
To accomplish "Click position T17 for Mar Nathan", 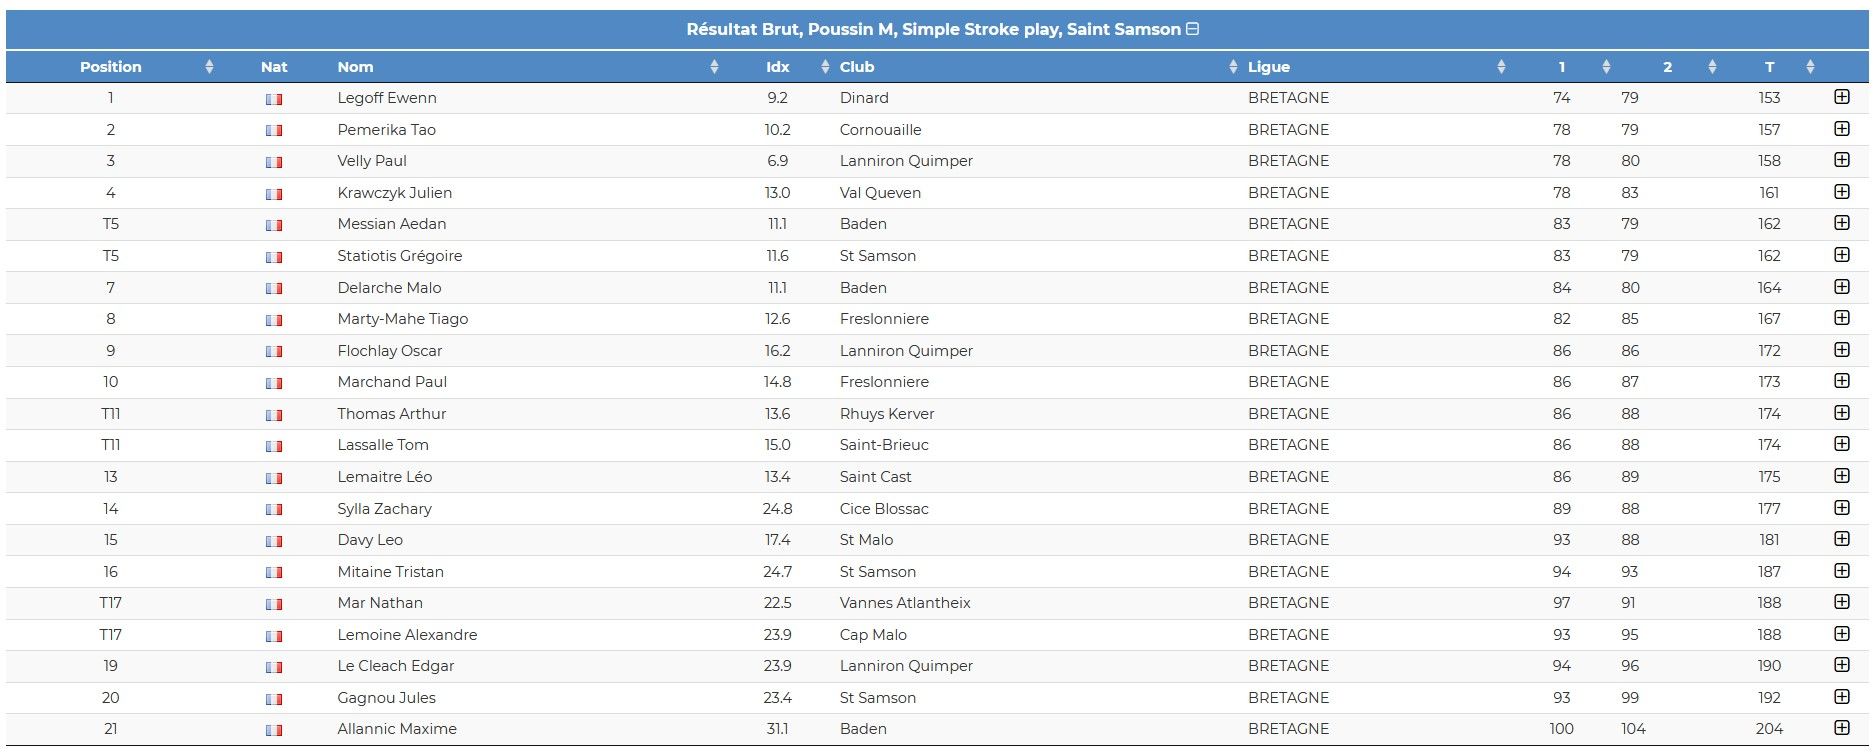I will point(110,603).
